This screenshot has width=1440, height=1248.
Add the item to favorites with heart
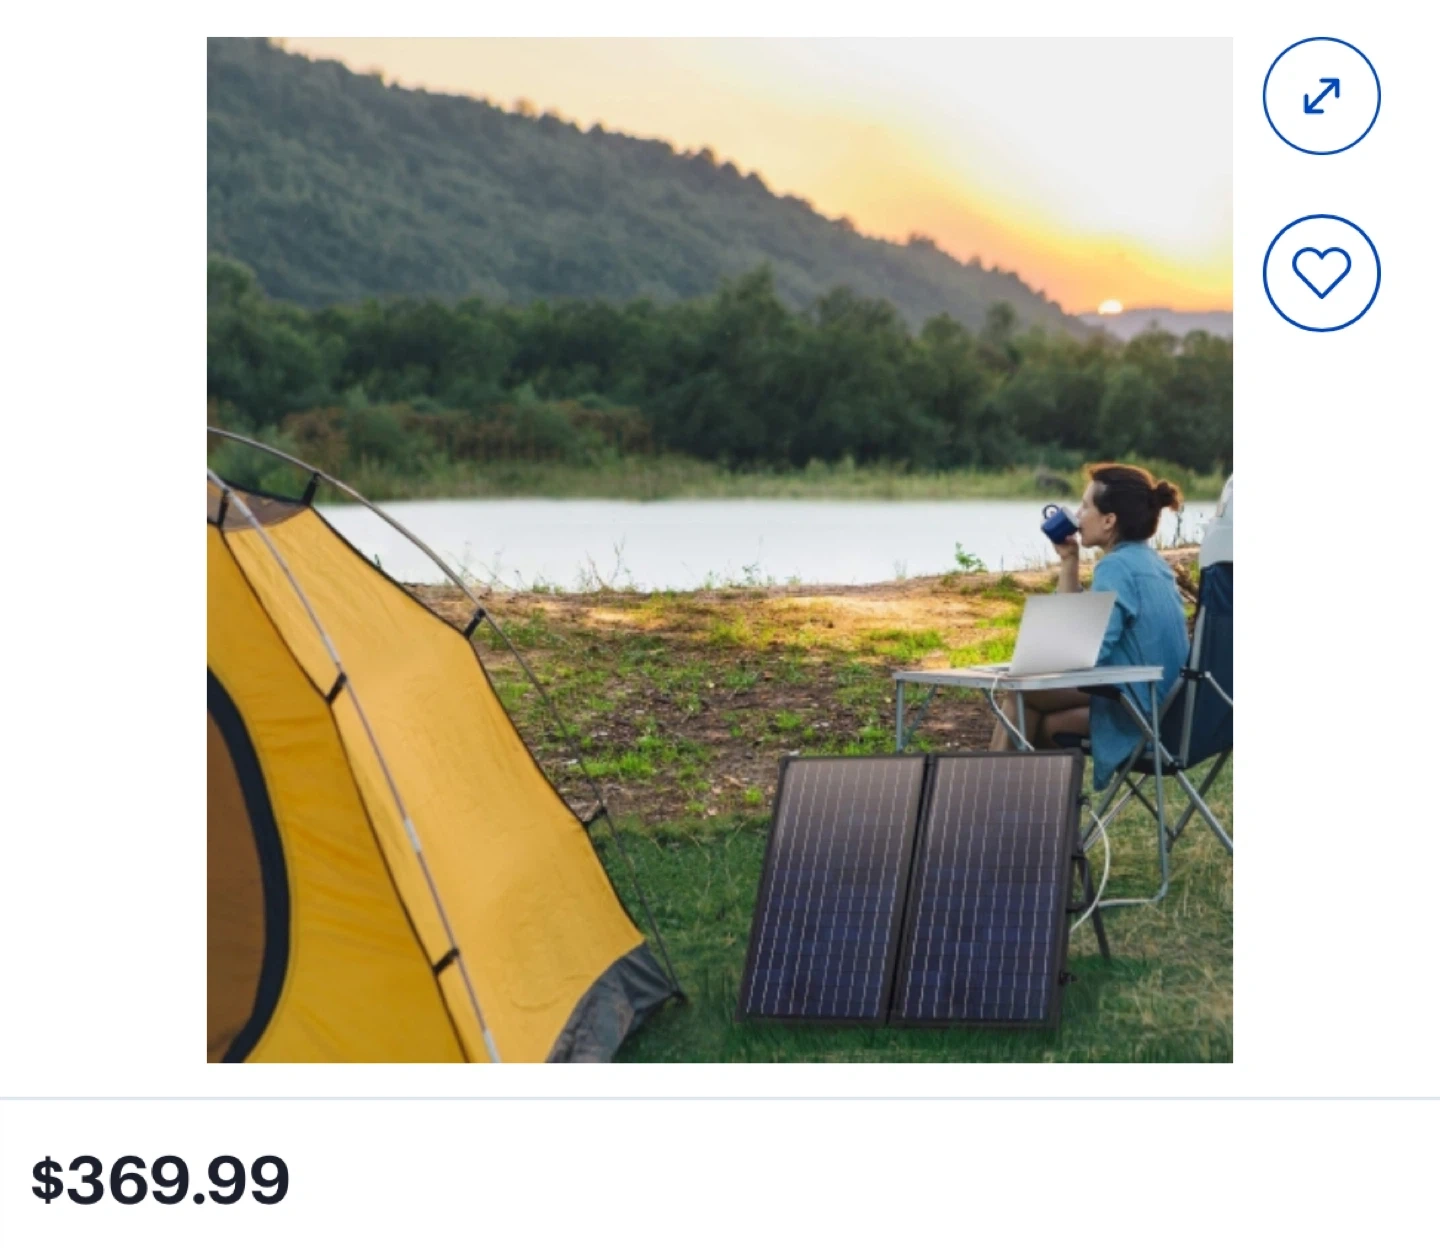click(1321, 272)
